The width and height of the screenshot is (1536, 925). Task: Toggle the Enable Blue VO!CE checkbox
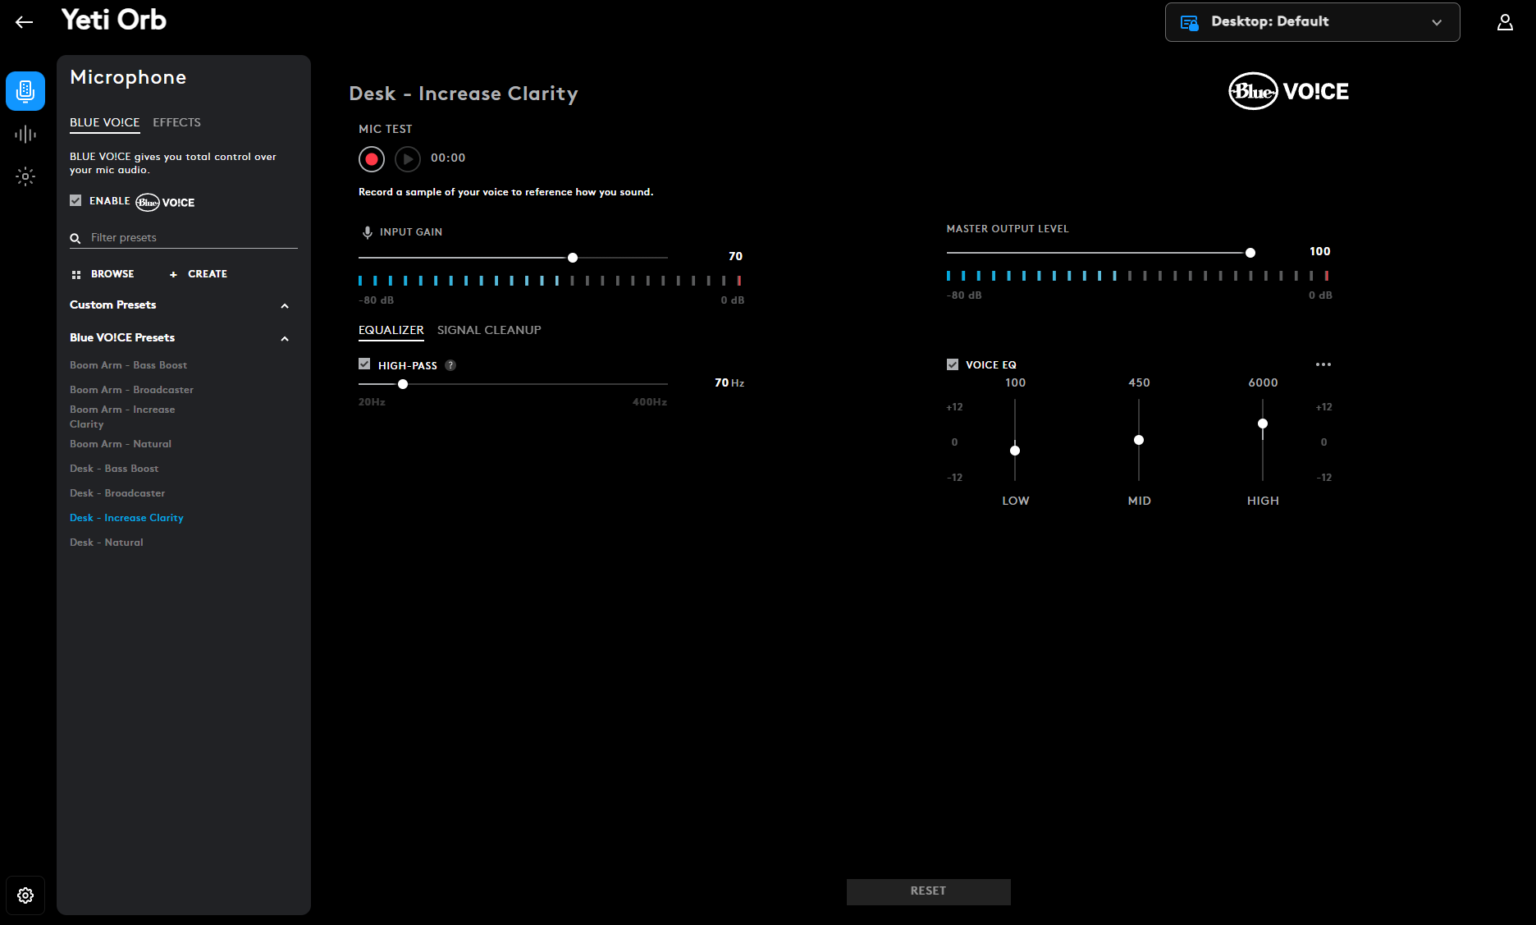[x=76, y=201]
